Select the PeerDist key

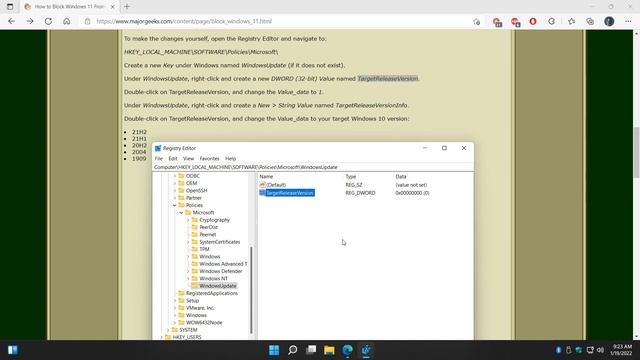click(x=208, y=227)
